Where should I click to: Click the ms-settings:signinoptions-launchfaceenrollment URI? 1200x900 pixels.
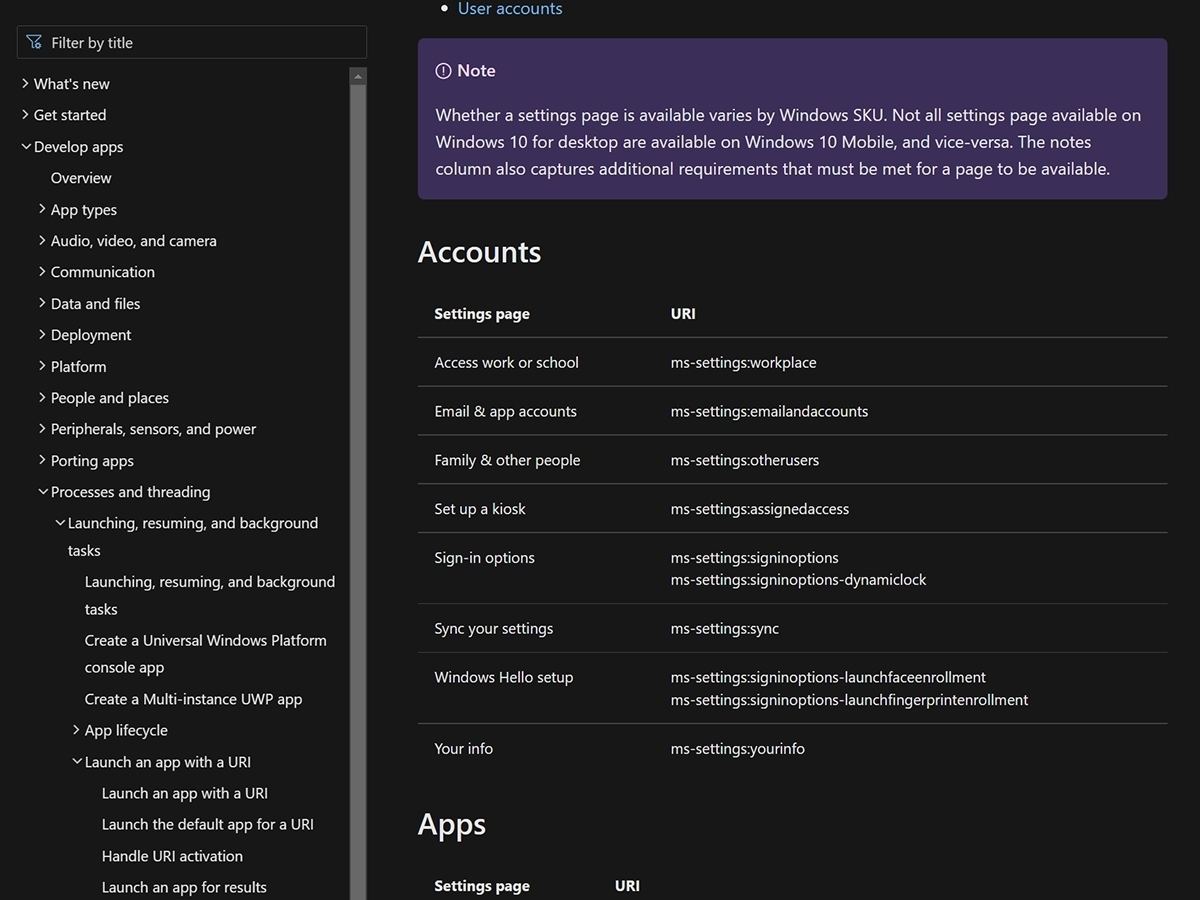click(828, 678)
